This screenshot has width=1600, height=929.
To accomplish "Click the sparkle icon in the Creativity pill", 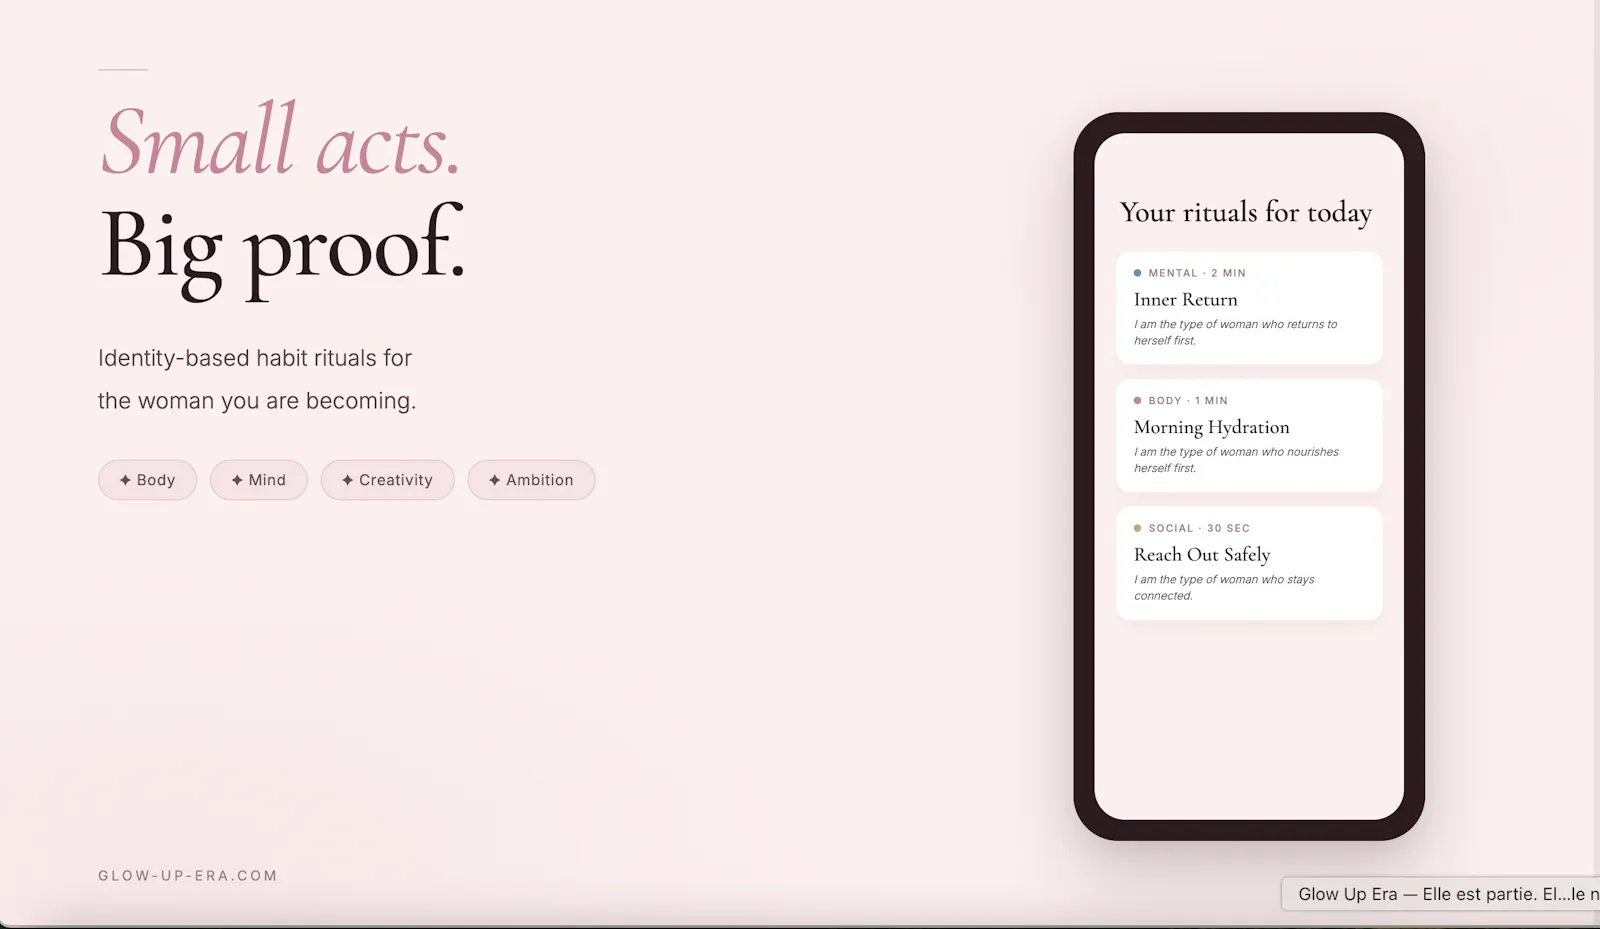I will coord(348,480).
